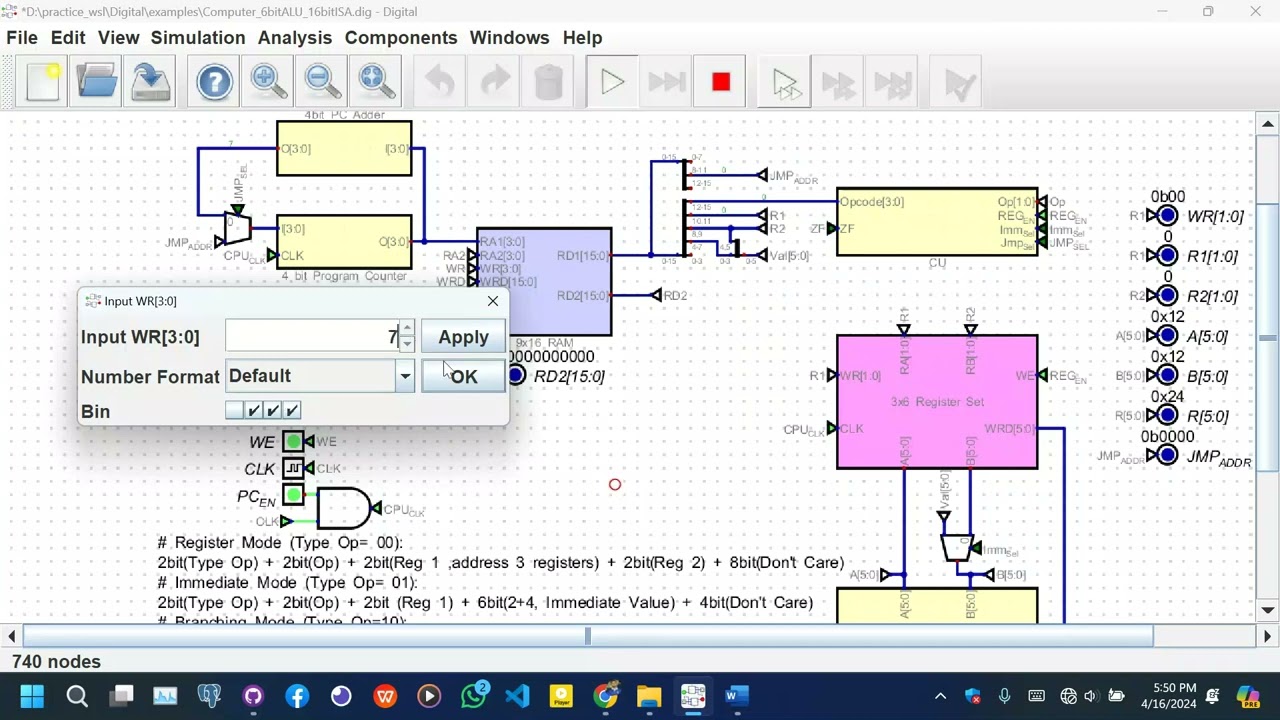This screenshot has width=1280, height=720.
Task: Open the Analysis menu
Action: [295, 37]
